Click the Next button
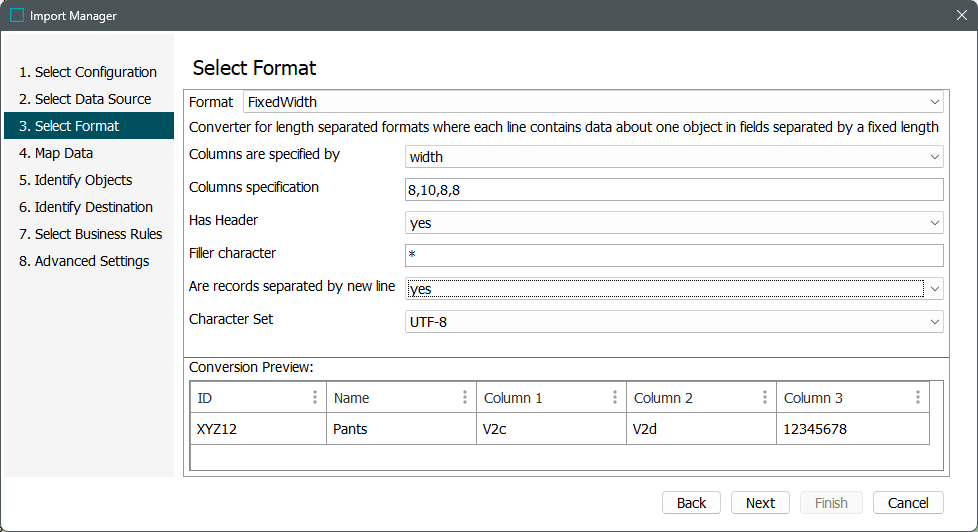This screenshot has width=978, height=532. pyautogui.click(x=760, y=503)
